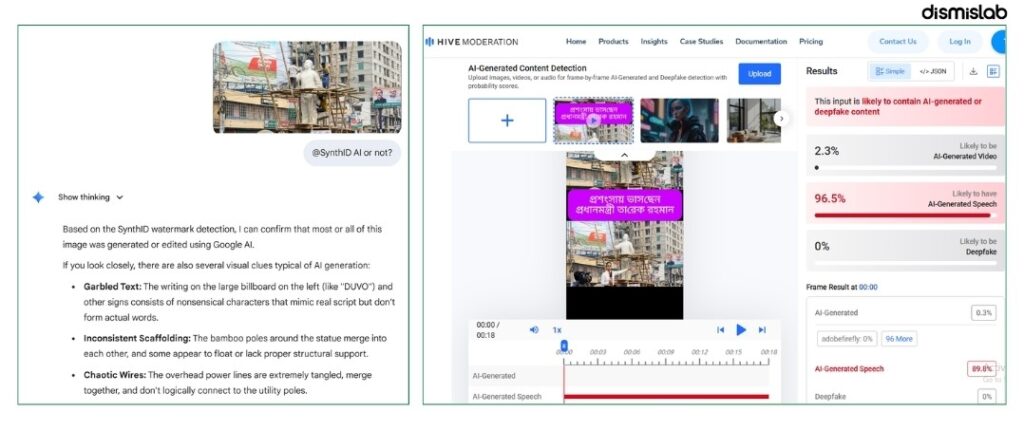This screenshot has height=430, width=1024.
Task: Skip to next frame icon
Action: [761, 330]
